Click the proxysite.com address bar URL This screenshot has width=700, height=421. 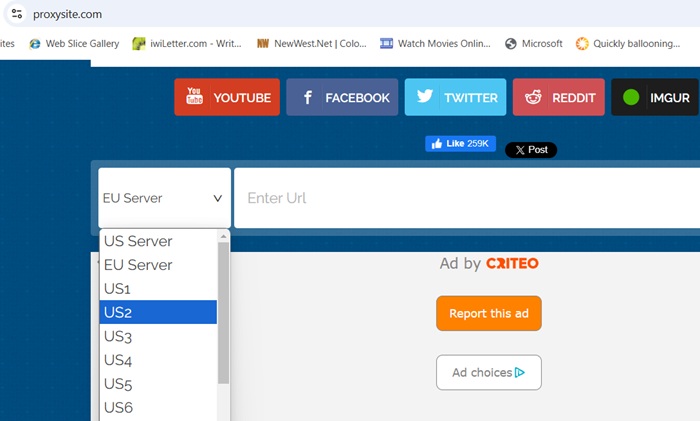click(67, 14)
